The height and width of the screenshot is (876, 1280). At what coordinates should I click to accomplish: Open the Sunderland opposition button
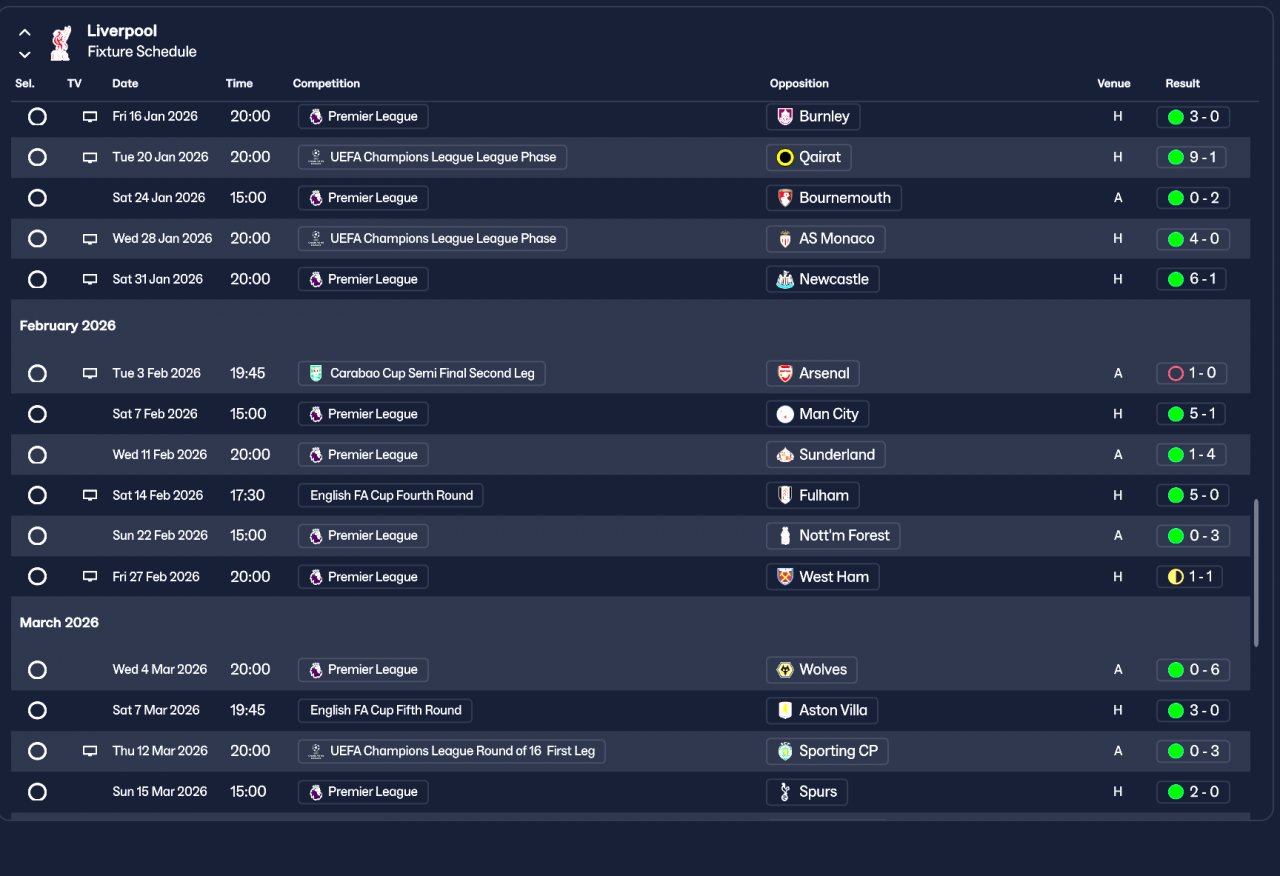(x=826, y=455)
